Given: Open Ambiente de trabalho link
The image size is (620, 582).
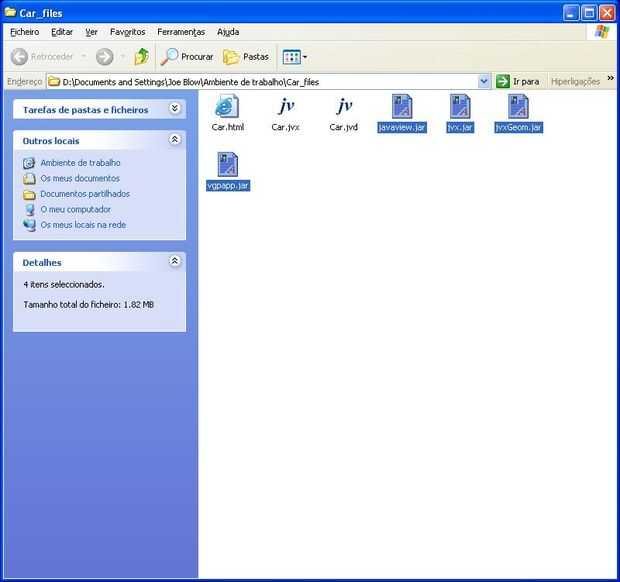Looking at the screenshot, I should 80,163.
